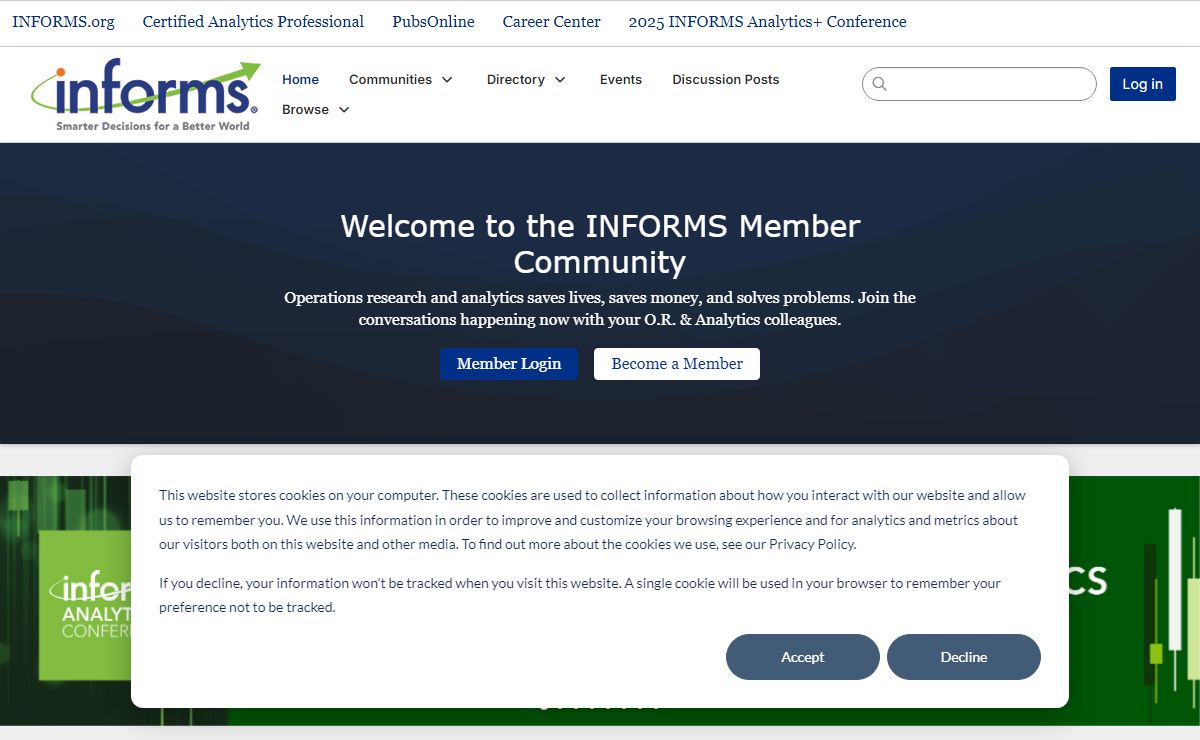Viewport: 1200px width, 740px height.
Task: Expand the Directory dropdown menu
Action: 527,79
